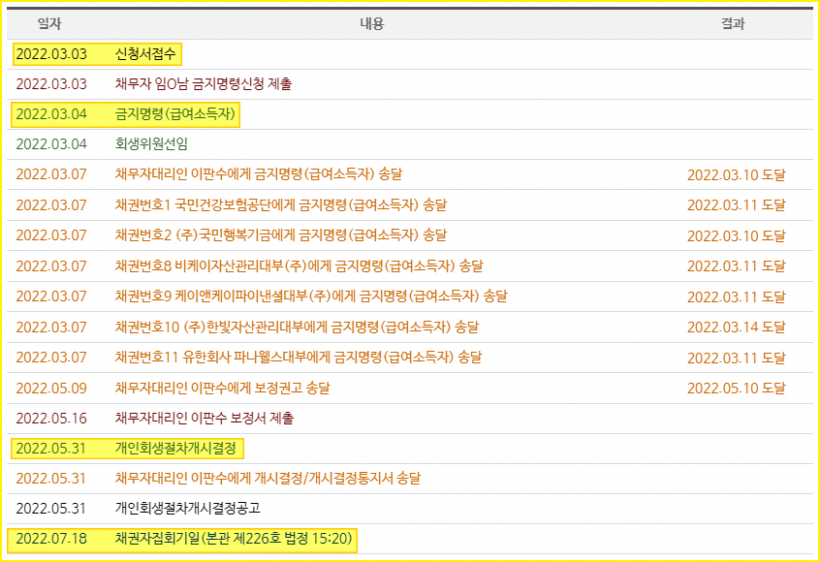Click 2022.03.10 도달 result for 국민행복기금 row
This screenshot has width=820, height=562.
(736, 236)
